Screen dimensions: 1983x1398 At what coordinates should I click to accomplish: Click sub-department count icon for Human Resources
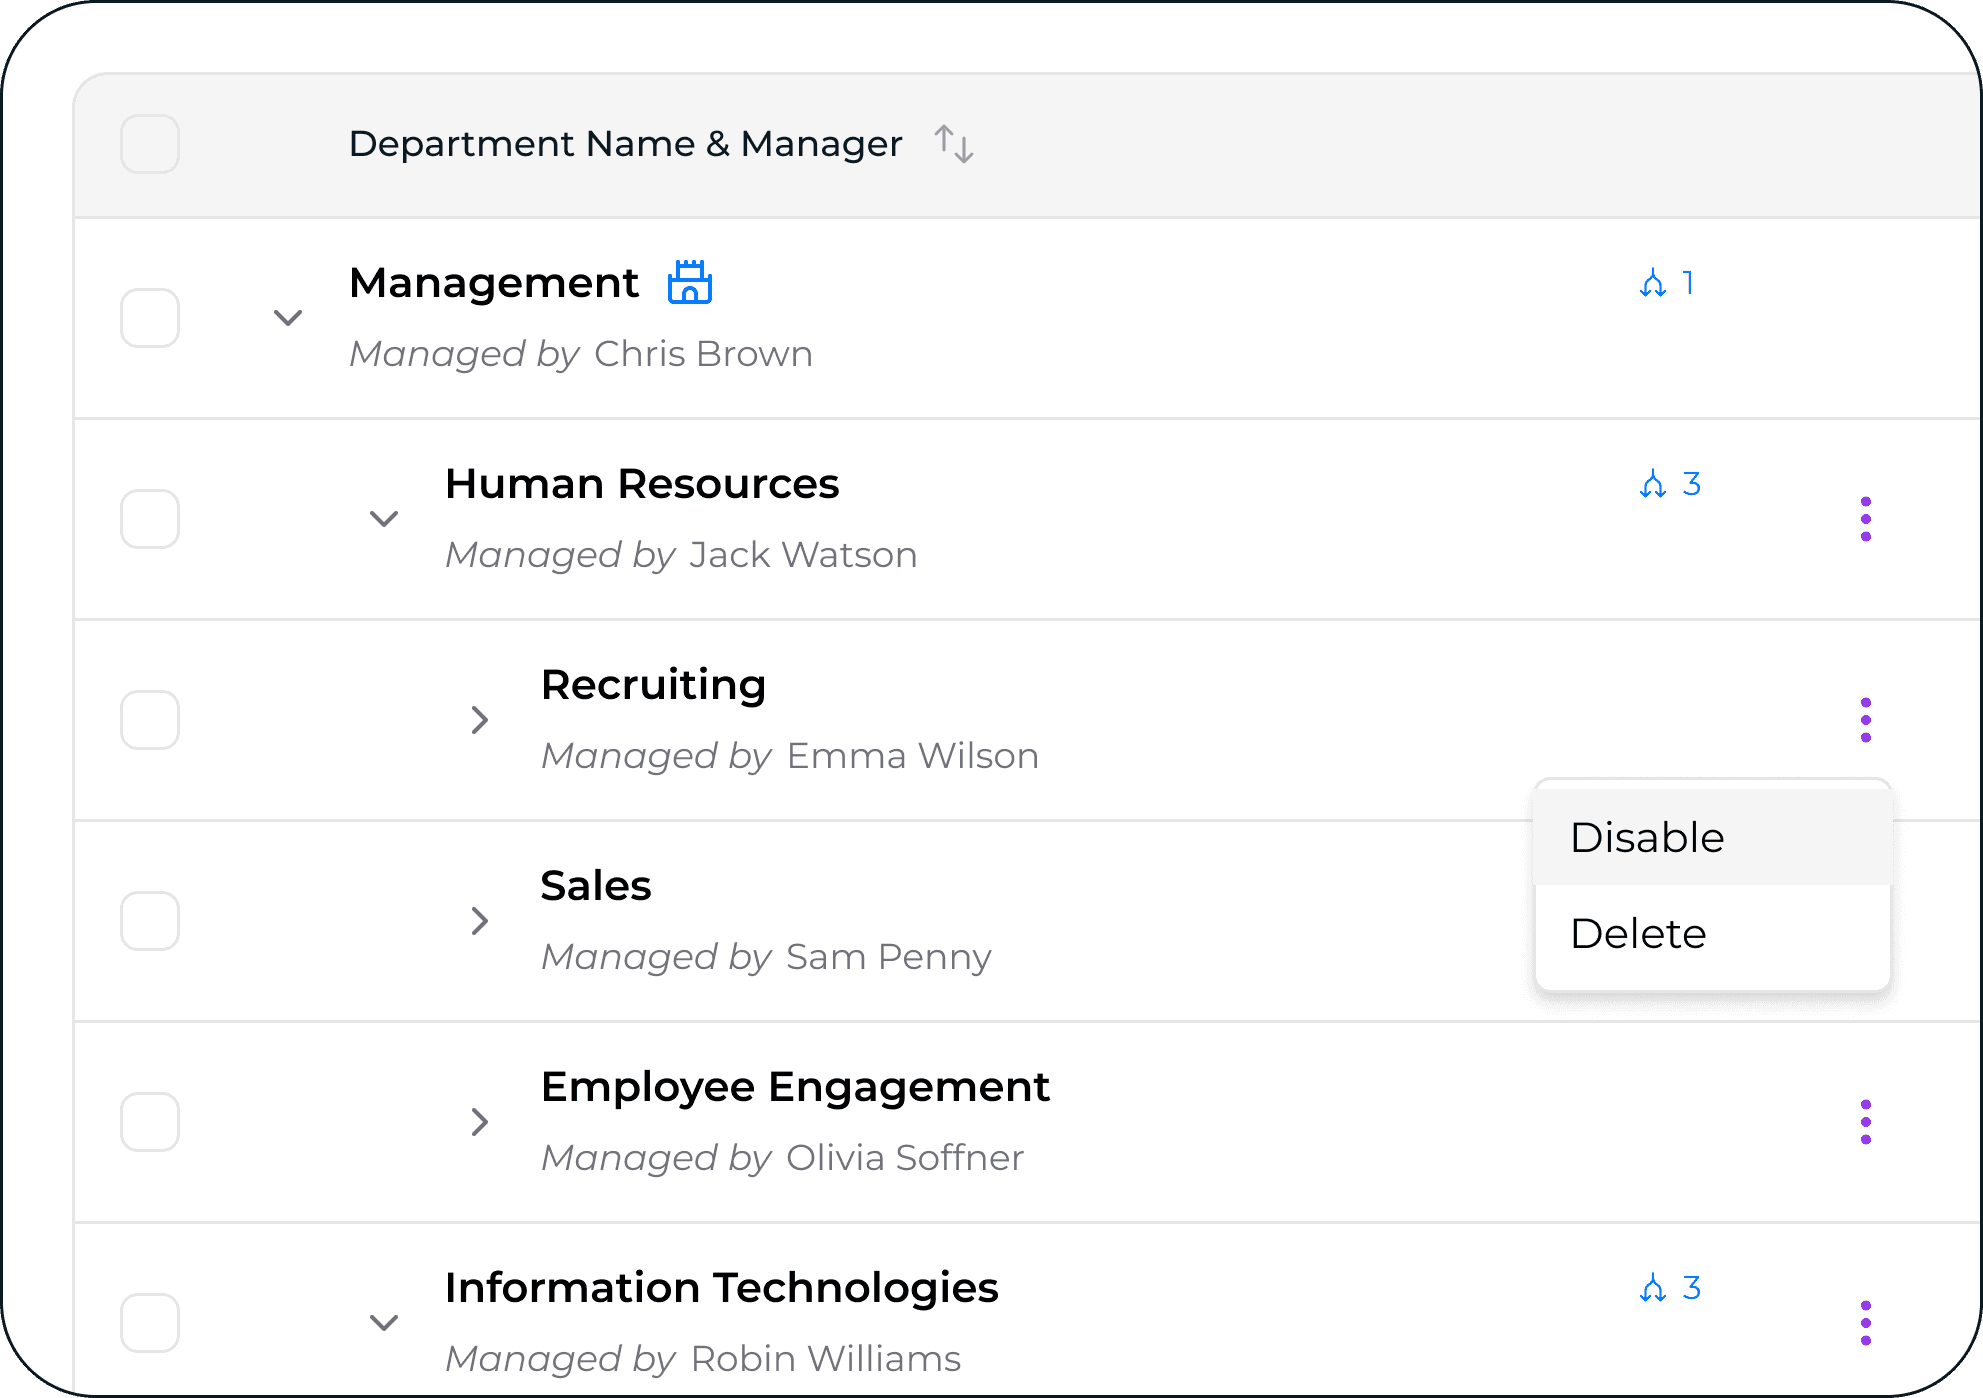[x=1653, y=485]
